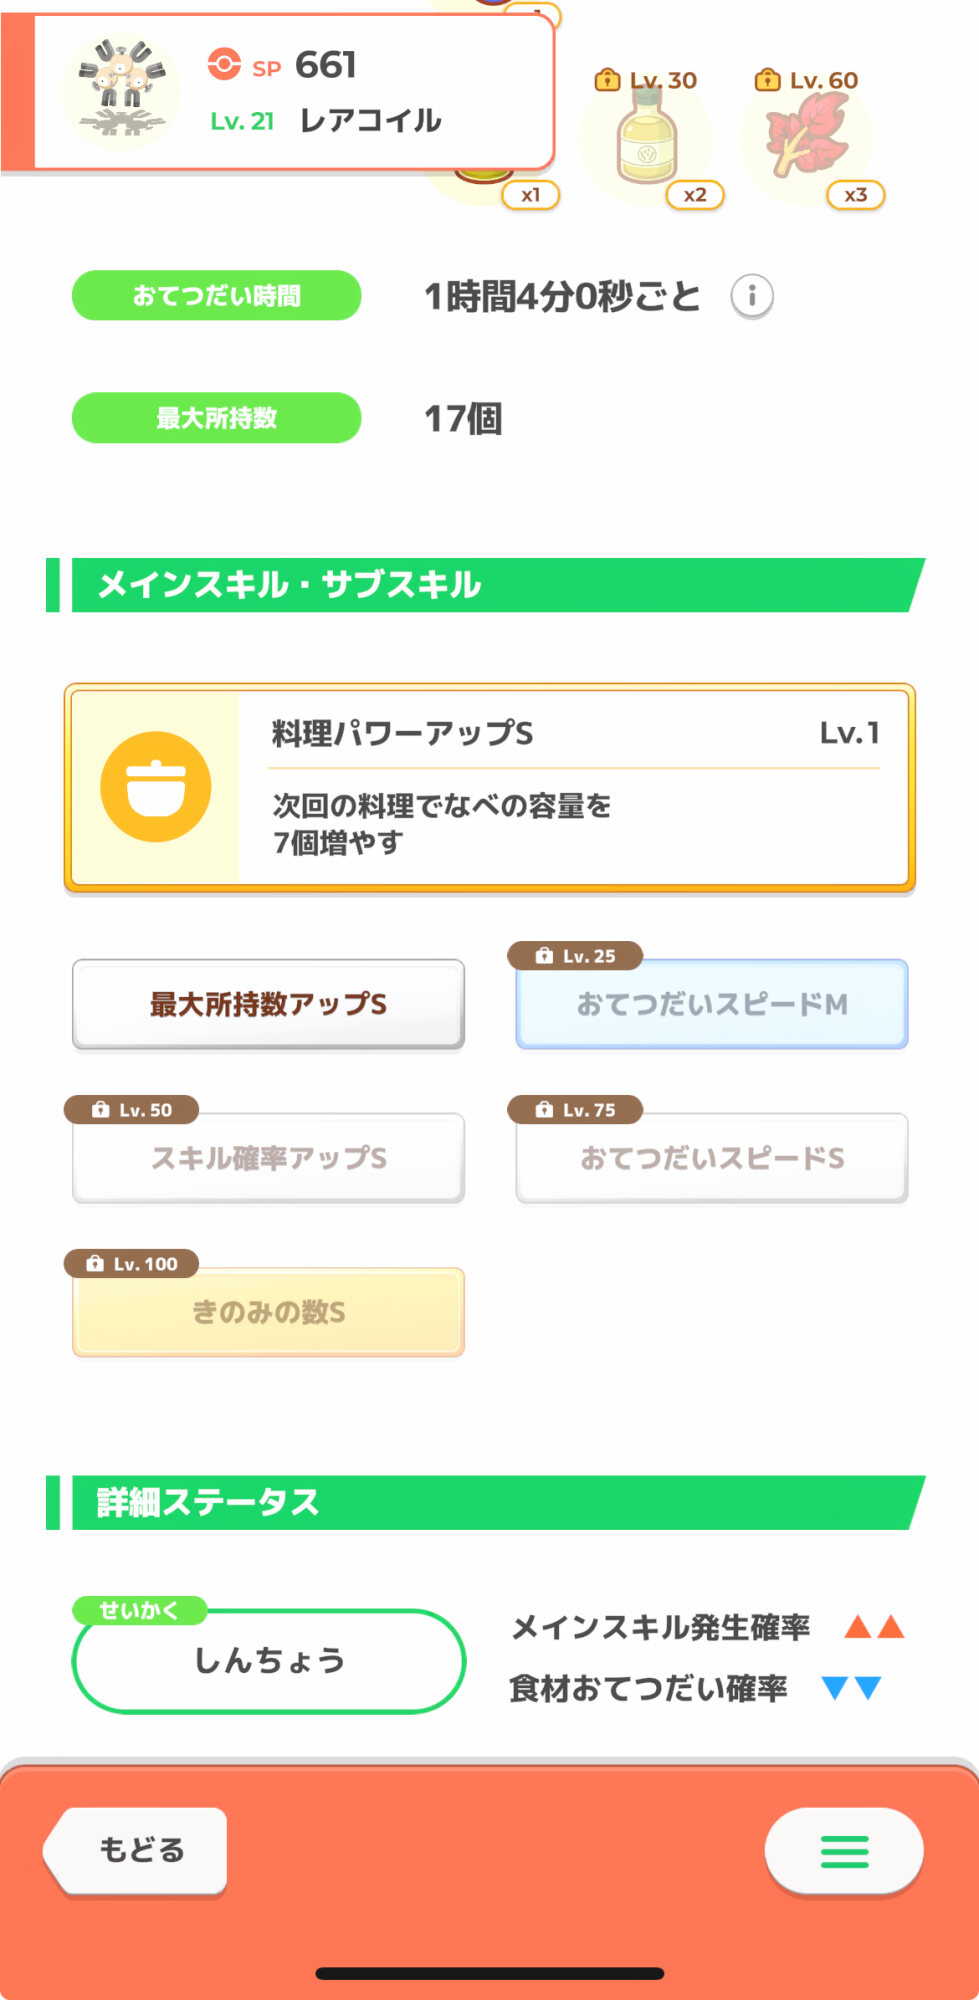The image size is (979, 2000).
Task: Open the 料理パワーアップS main skill card
Action: point(574,787)
